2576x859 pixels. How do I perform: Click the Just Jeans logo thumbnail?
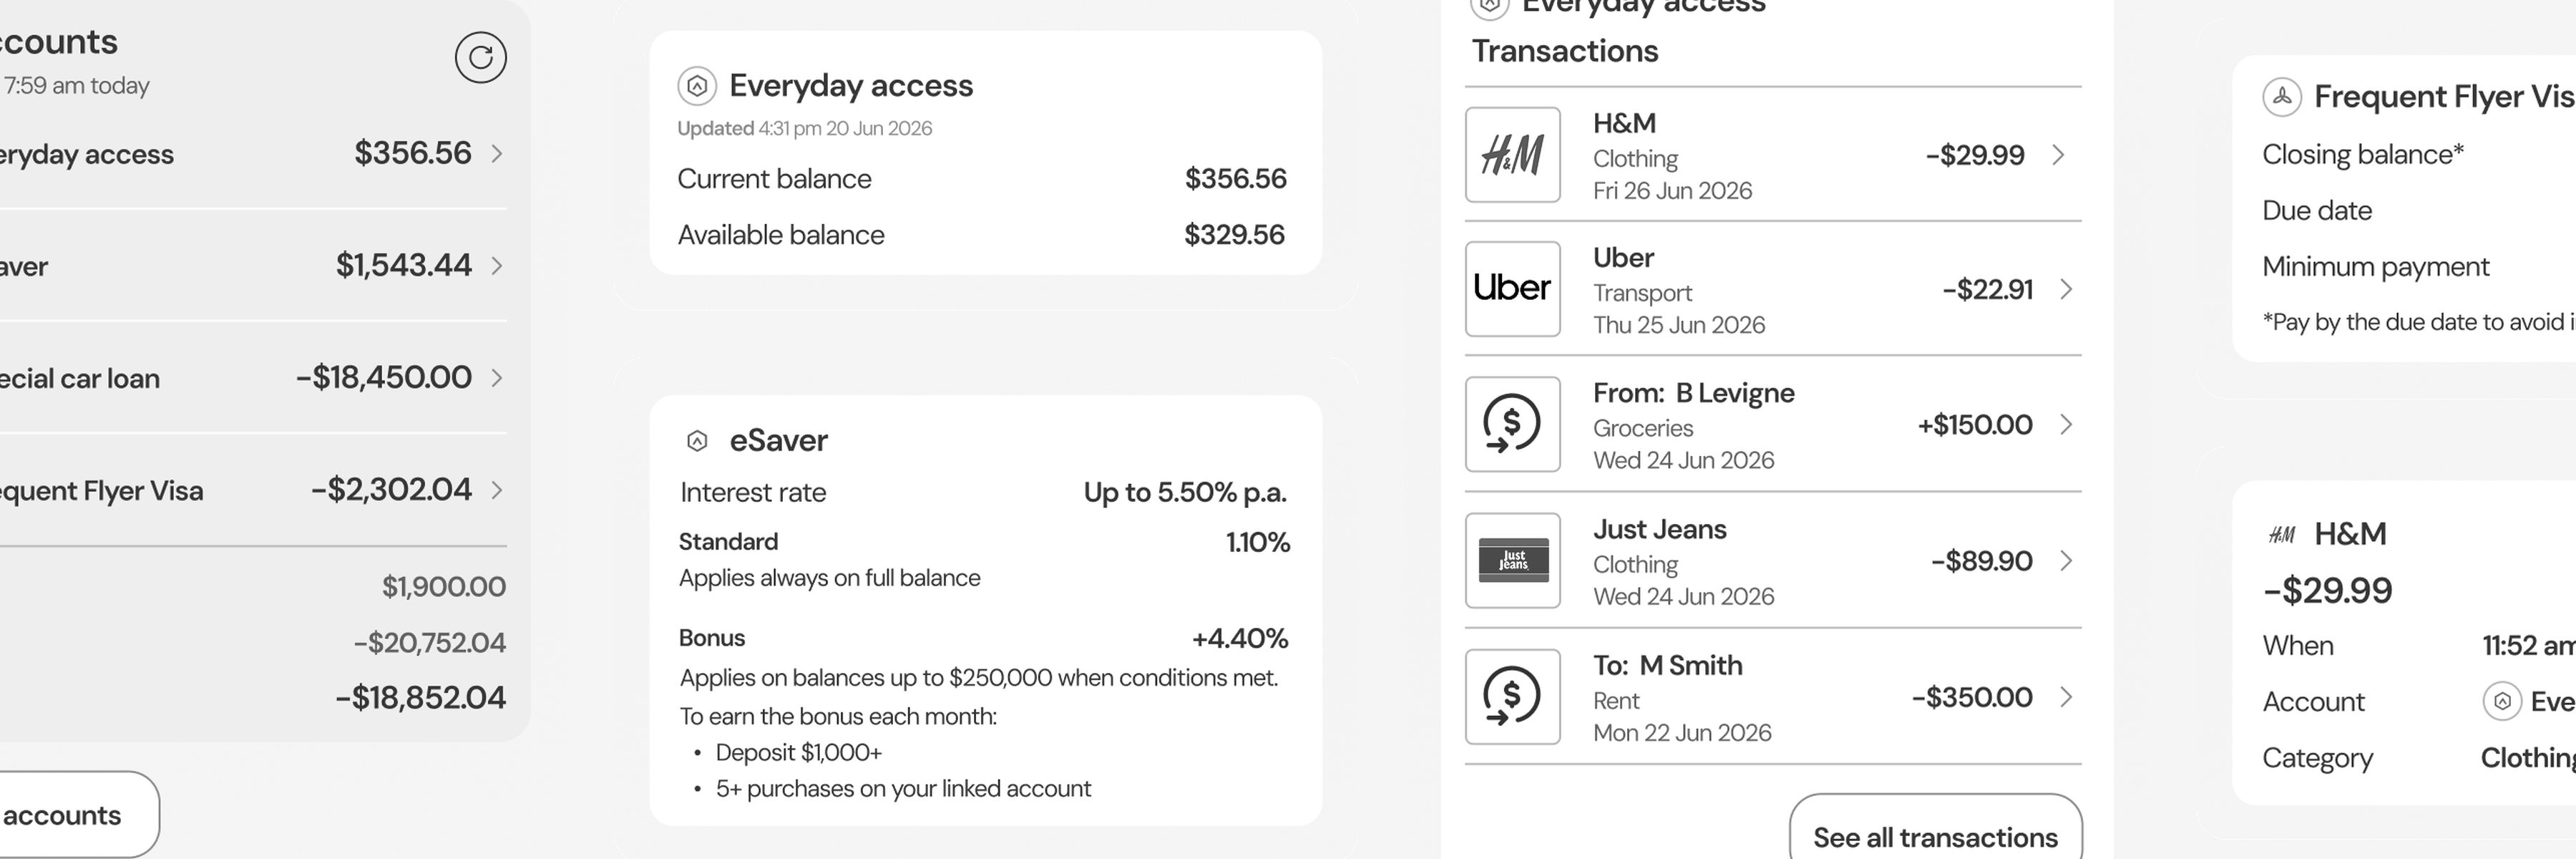tap(1512, 560)
